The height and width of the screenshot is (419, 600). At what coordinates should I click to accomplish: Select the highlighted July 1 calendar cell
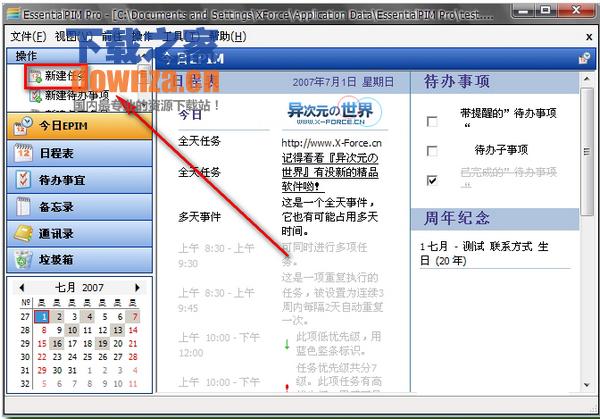(41, 316)
